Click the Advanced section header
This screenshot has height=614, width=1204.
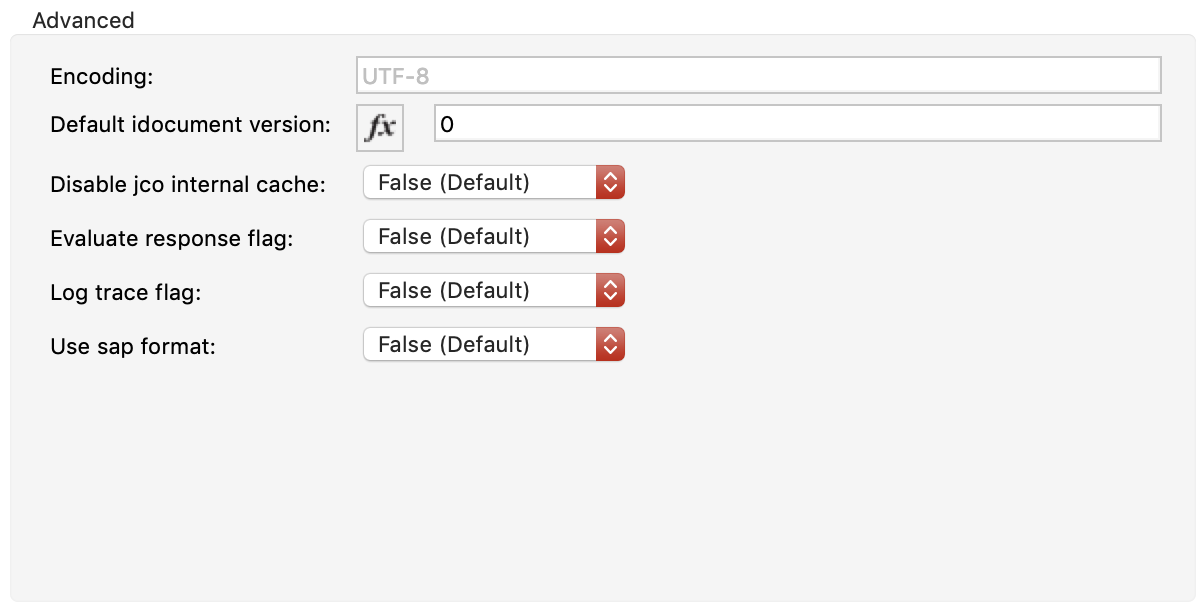point(83,20)
